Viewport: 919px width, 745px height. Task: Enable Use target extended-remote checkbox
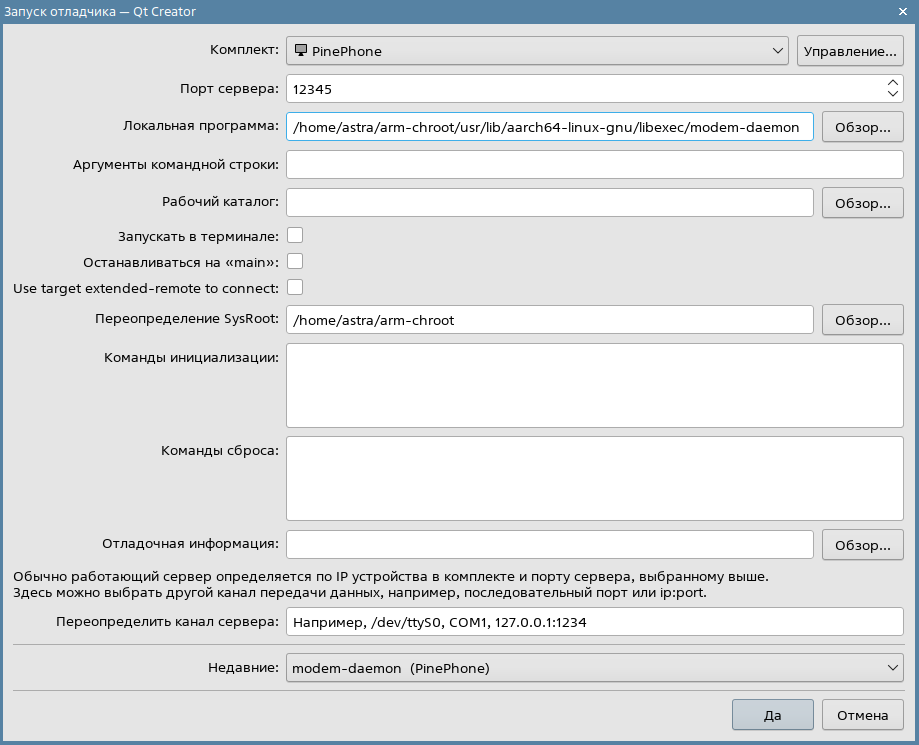[295, 288]
